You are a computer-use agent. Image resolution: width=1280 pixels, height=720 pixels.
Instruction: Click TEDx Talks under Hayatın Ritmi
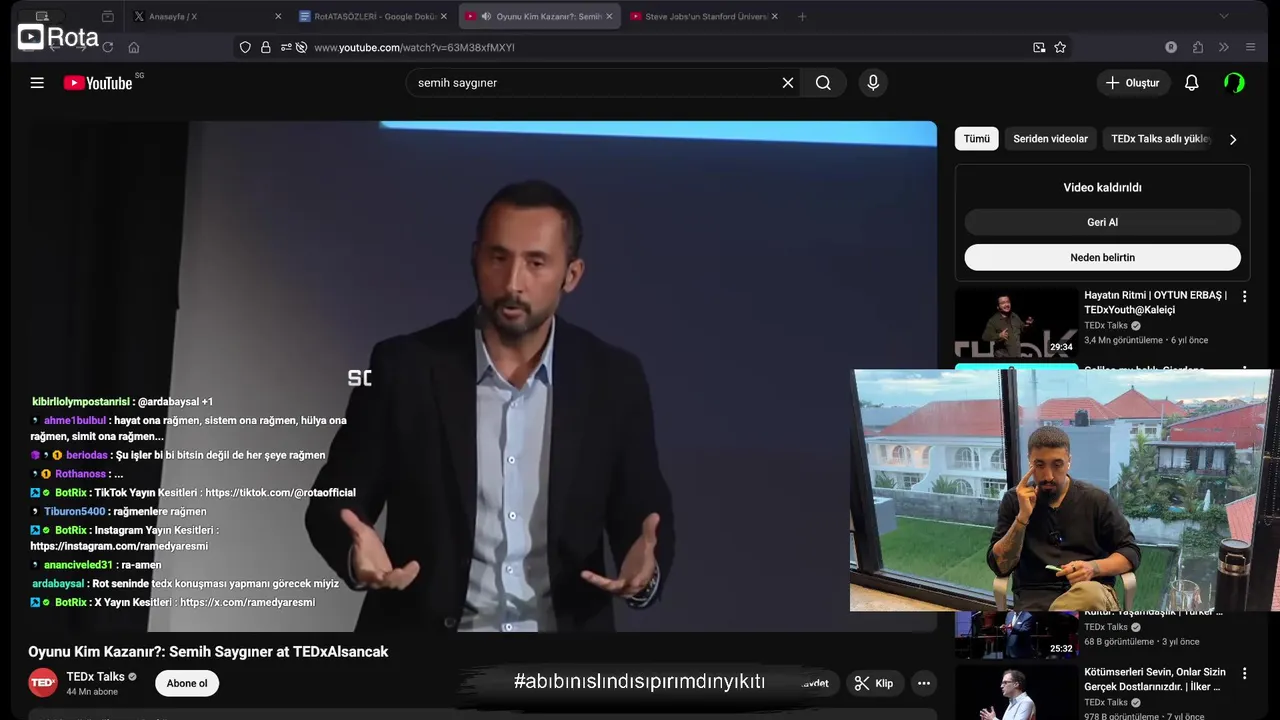[1106, 326]
